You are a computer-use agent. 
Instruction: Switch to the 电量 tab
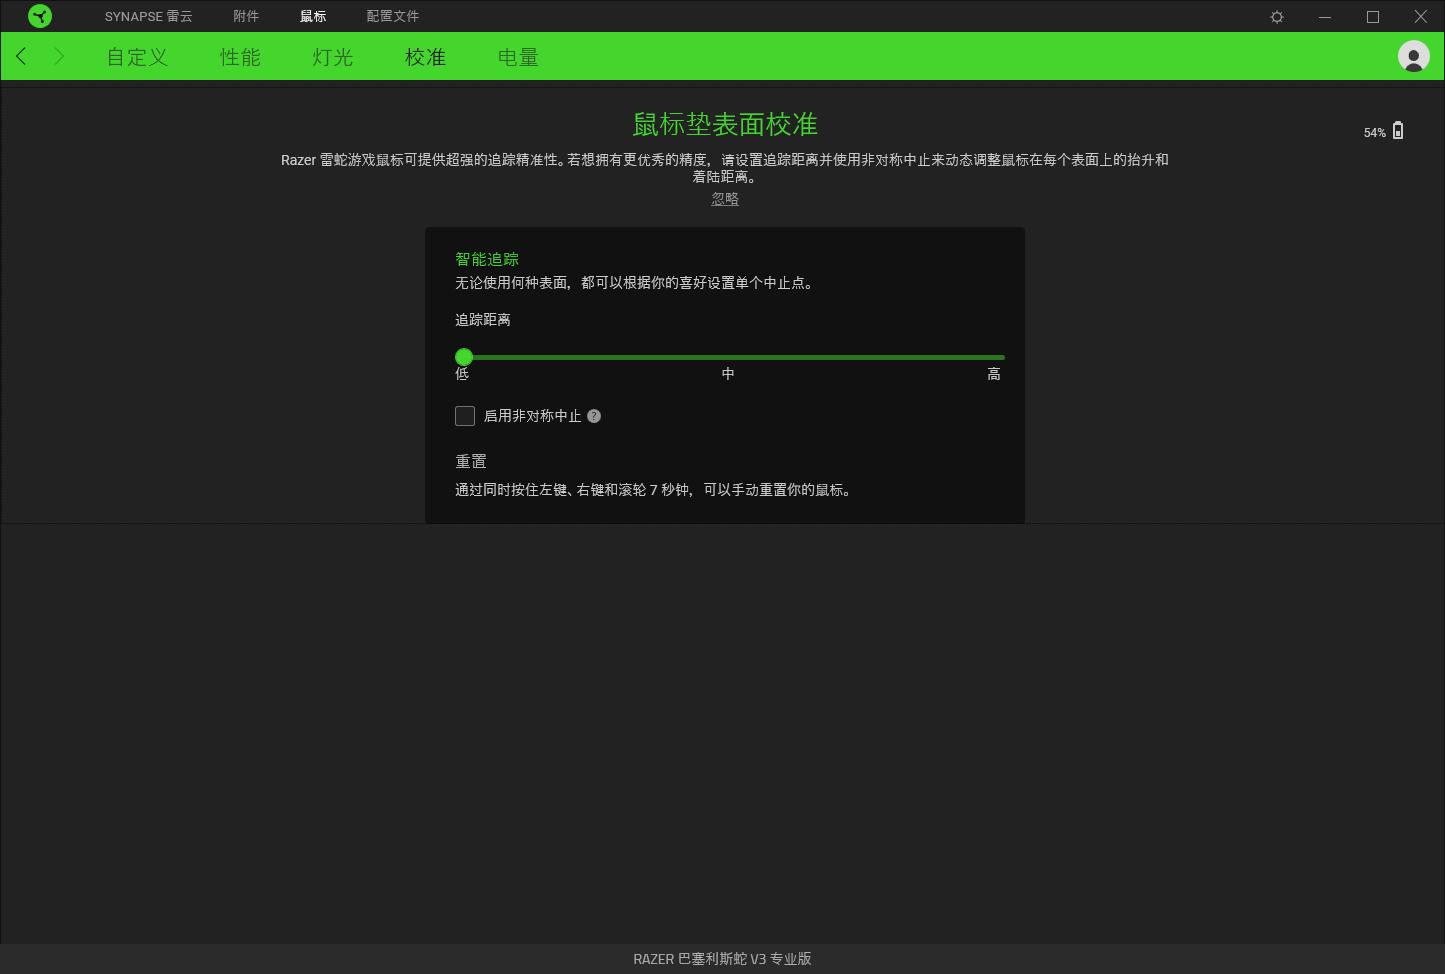click(517, 57)
